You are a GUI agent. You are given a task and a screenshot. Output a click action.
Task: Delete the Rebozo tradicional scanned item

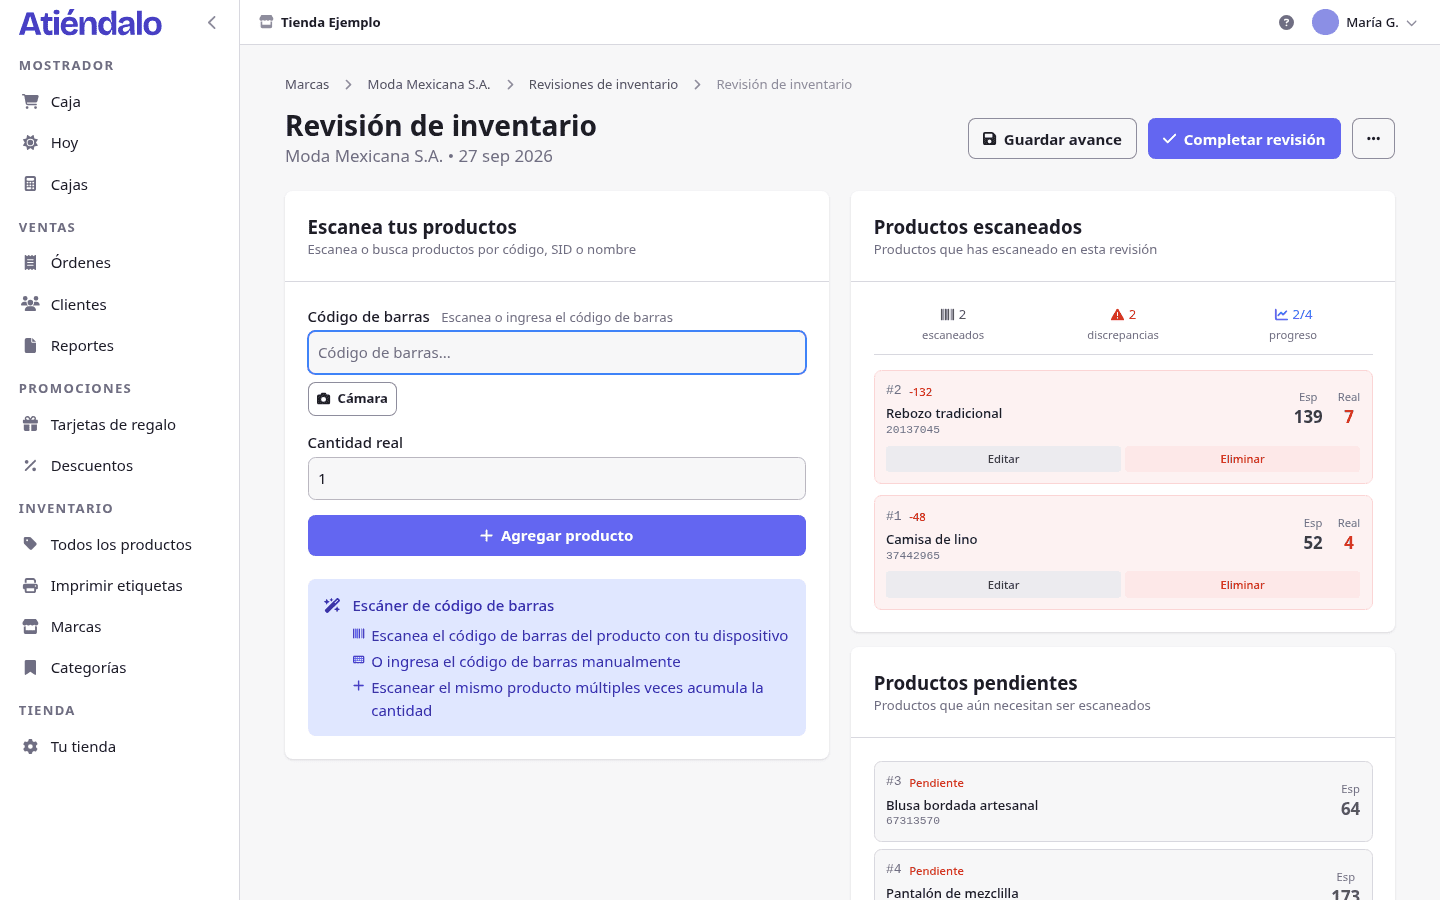[1242, 459]
